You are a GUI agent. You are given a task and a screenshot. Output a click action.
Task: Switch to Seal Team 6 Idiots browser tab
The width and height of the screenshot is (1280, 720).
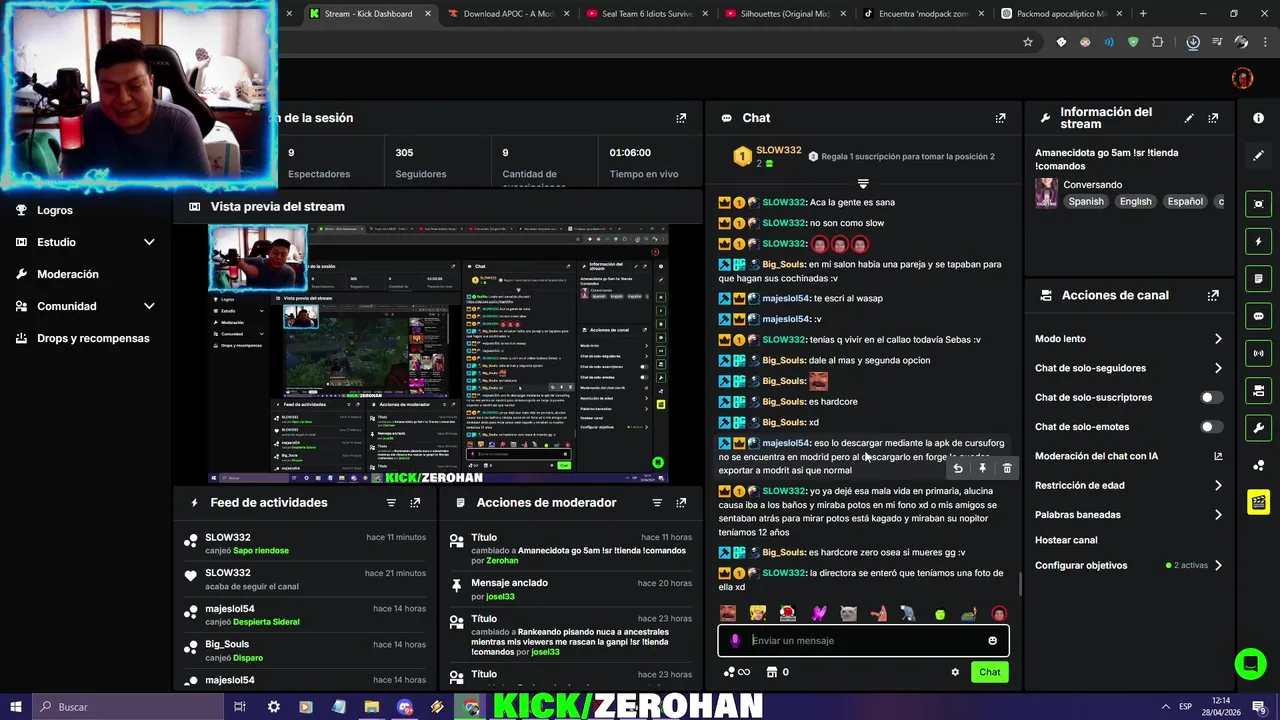pyautogui.click(x=646, y=14)
